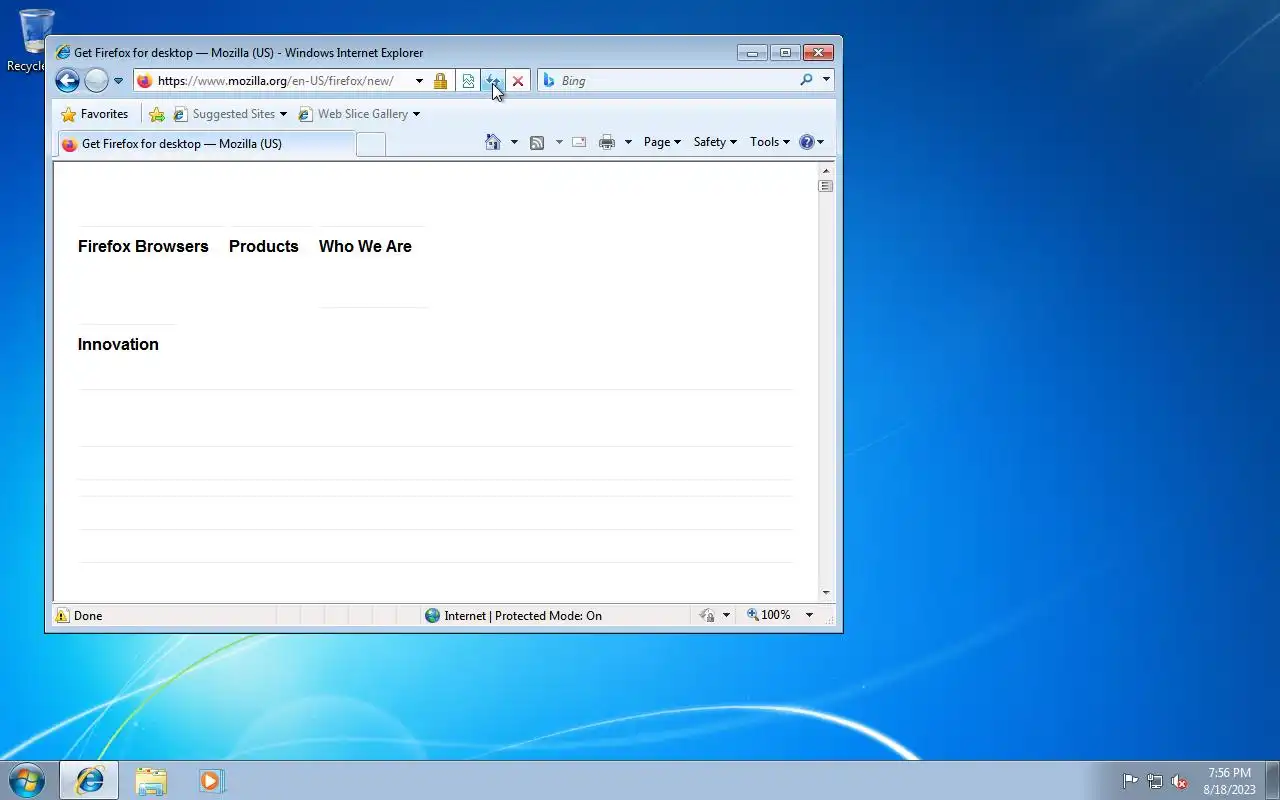Click the RSS Feeds icon

(537, 142)
